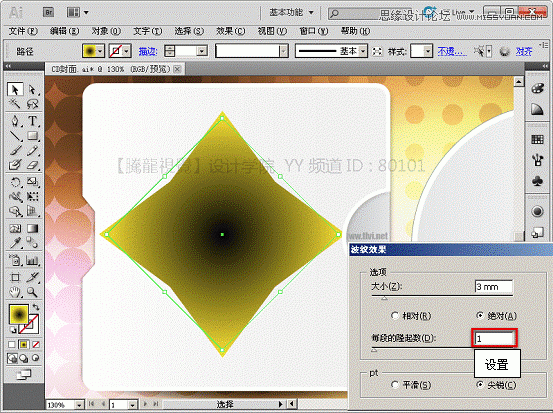Open the brush definition dropdown
This screenshot has width=553, height=413.
[284, 51]
